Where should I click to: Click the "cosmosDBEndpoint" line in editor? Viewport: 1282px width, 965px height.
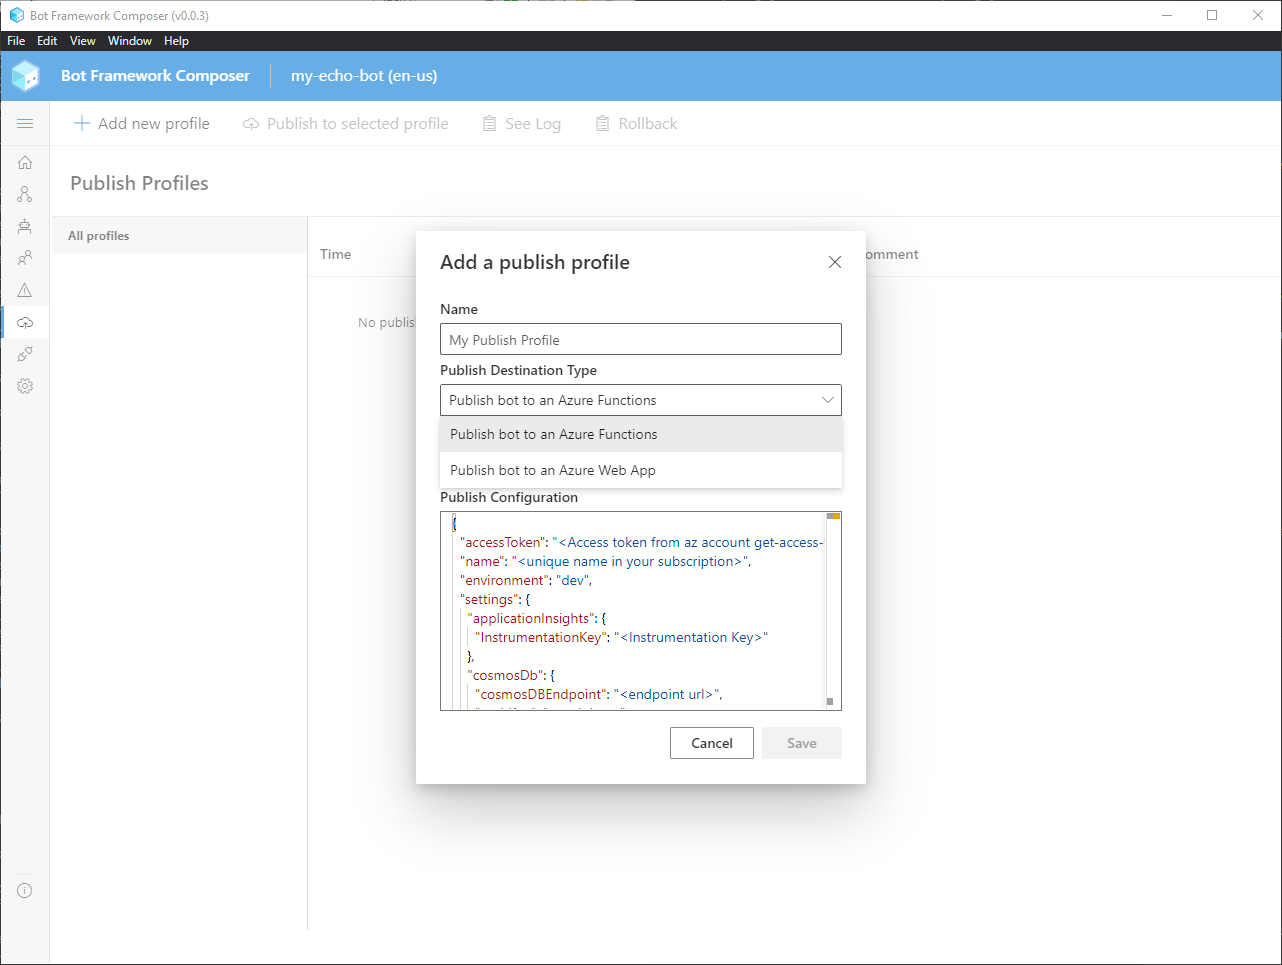[x=598, y=694]
